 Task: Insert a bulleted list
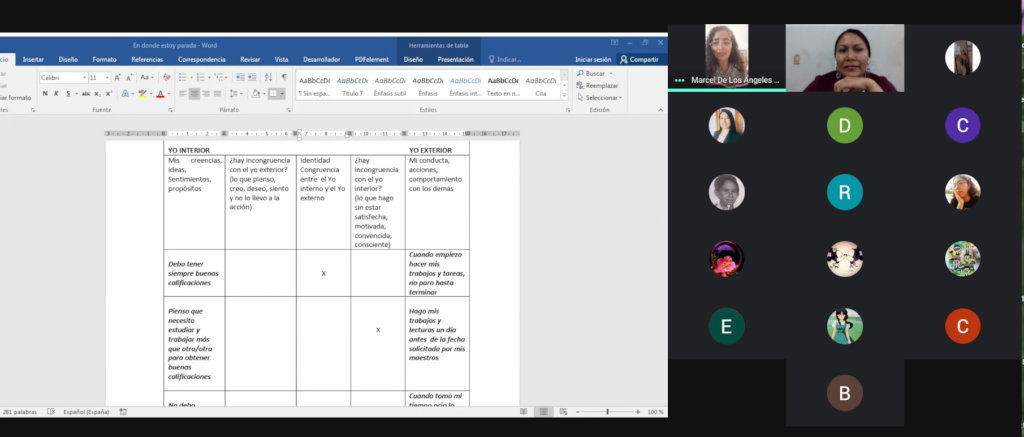pos(182,77)
